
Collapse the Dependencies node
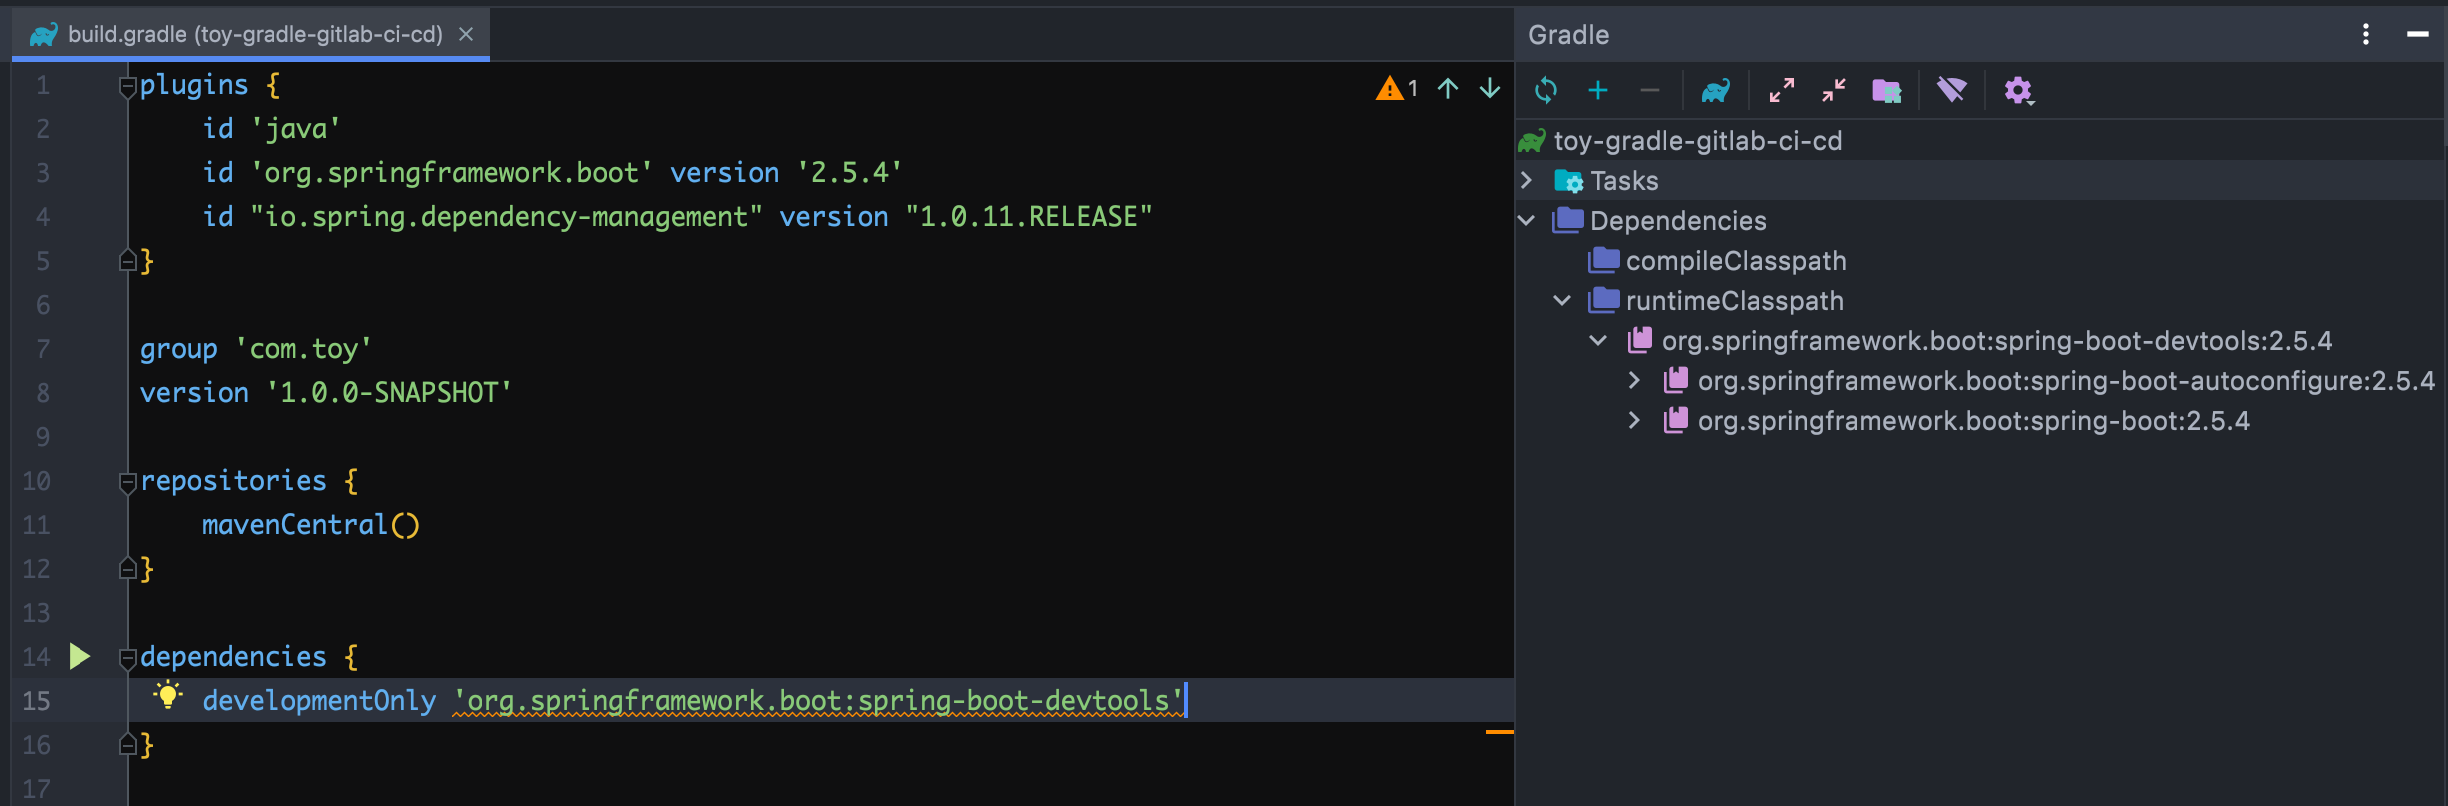[1527, 220]
